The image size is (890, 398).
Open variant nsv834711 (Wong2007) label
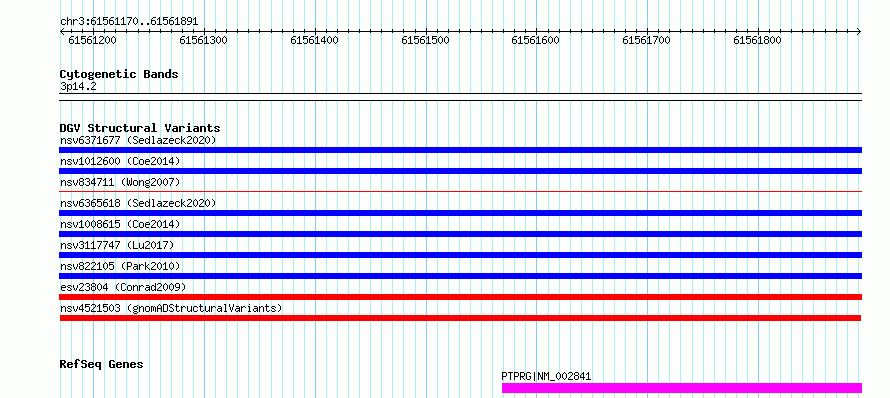pyautogui.click(x=120, y=182)
